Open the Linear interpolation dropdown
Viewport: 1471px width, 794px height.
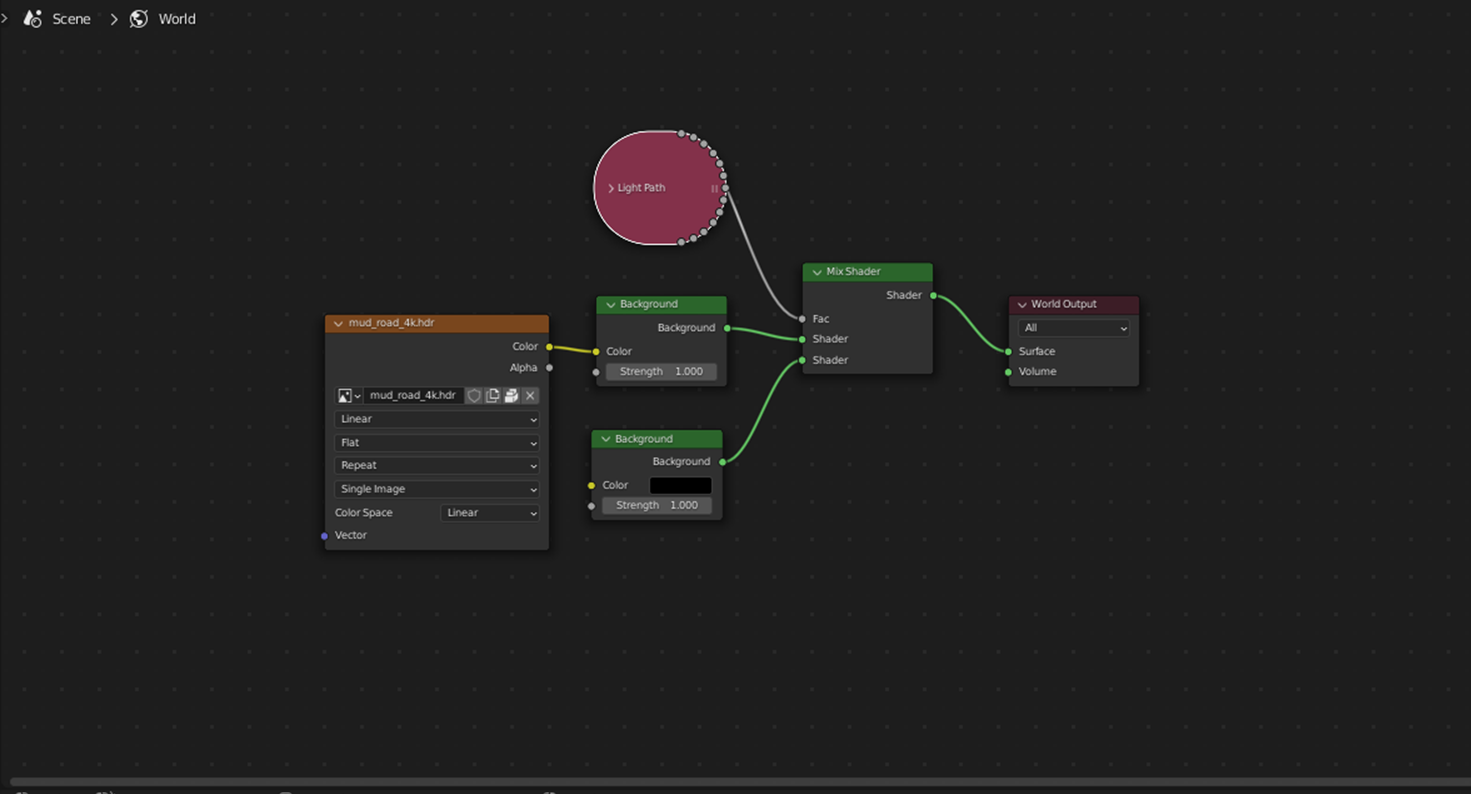click(x=437, y=419)
